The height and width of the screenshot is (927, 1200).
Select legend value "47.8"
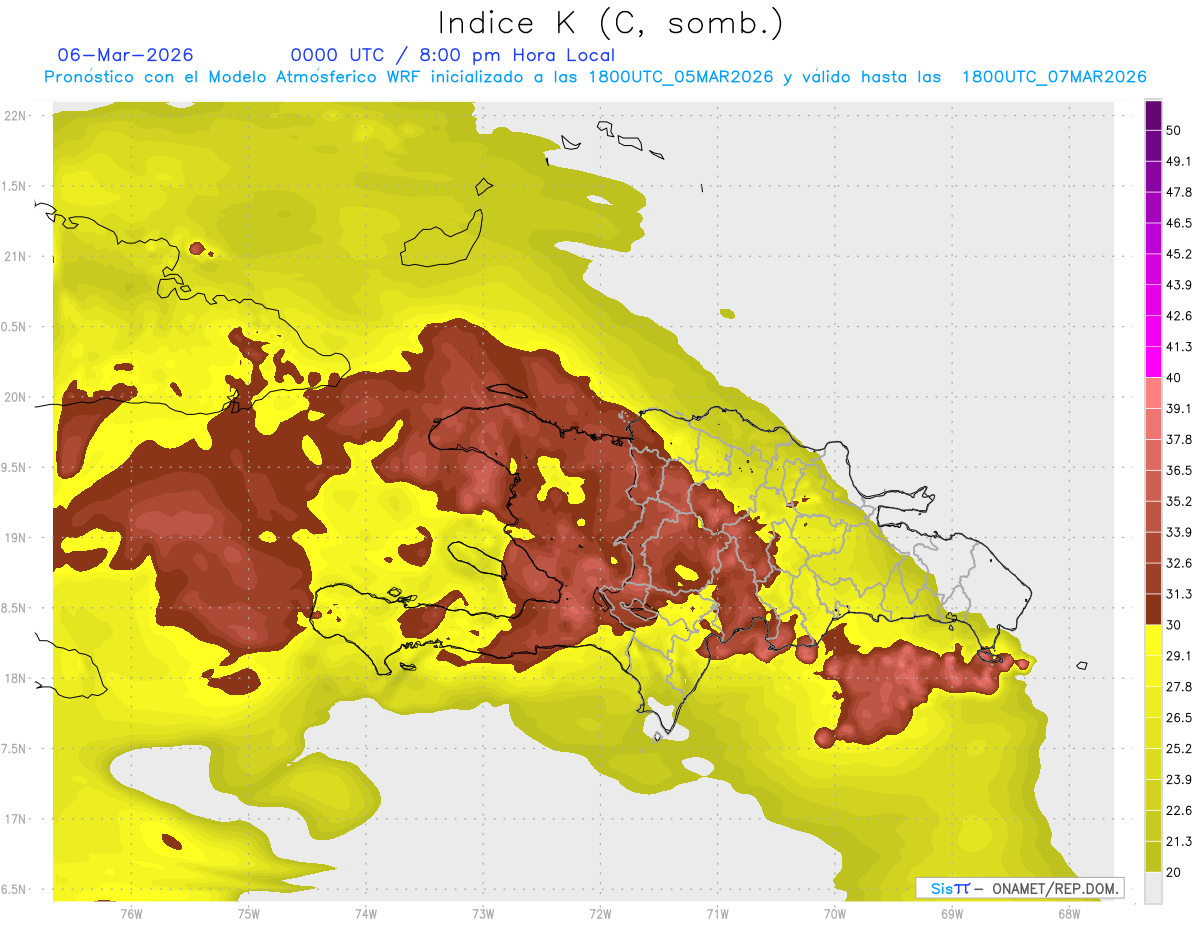[x=1179, y=192]
